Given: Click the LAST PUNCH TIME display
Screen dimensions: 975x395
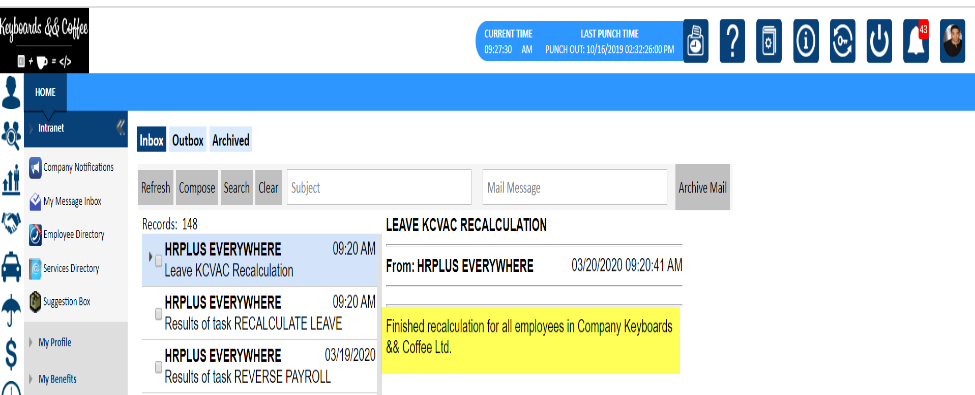Looking at the screenshot, I should [609, 41].
